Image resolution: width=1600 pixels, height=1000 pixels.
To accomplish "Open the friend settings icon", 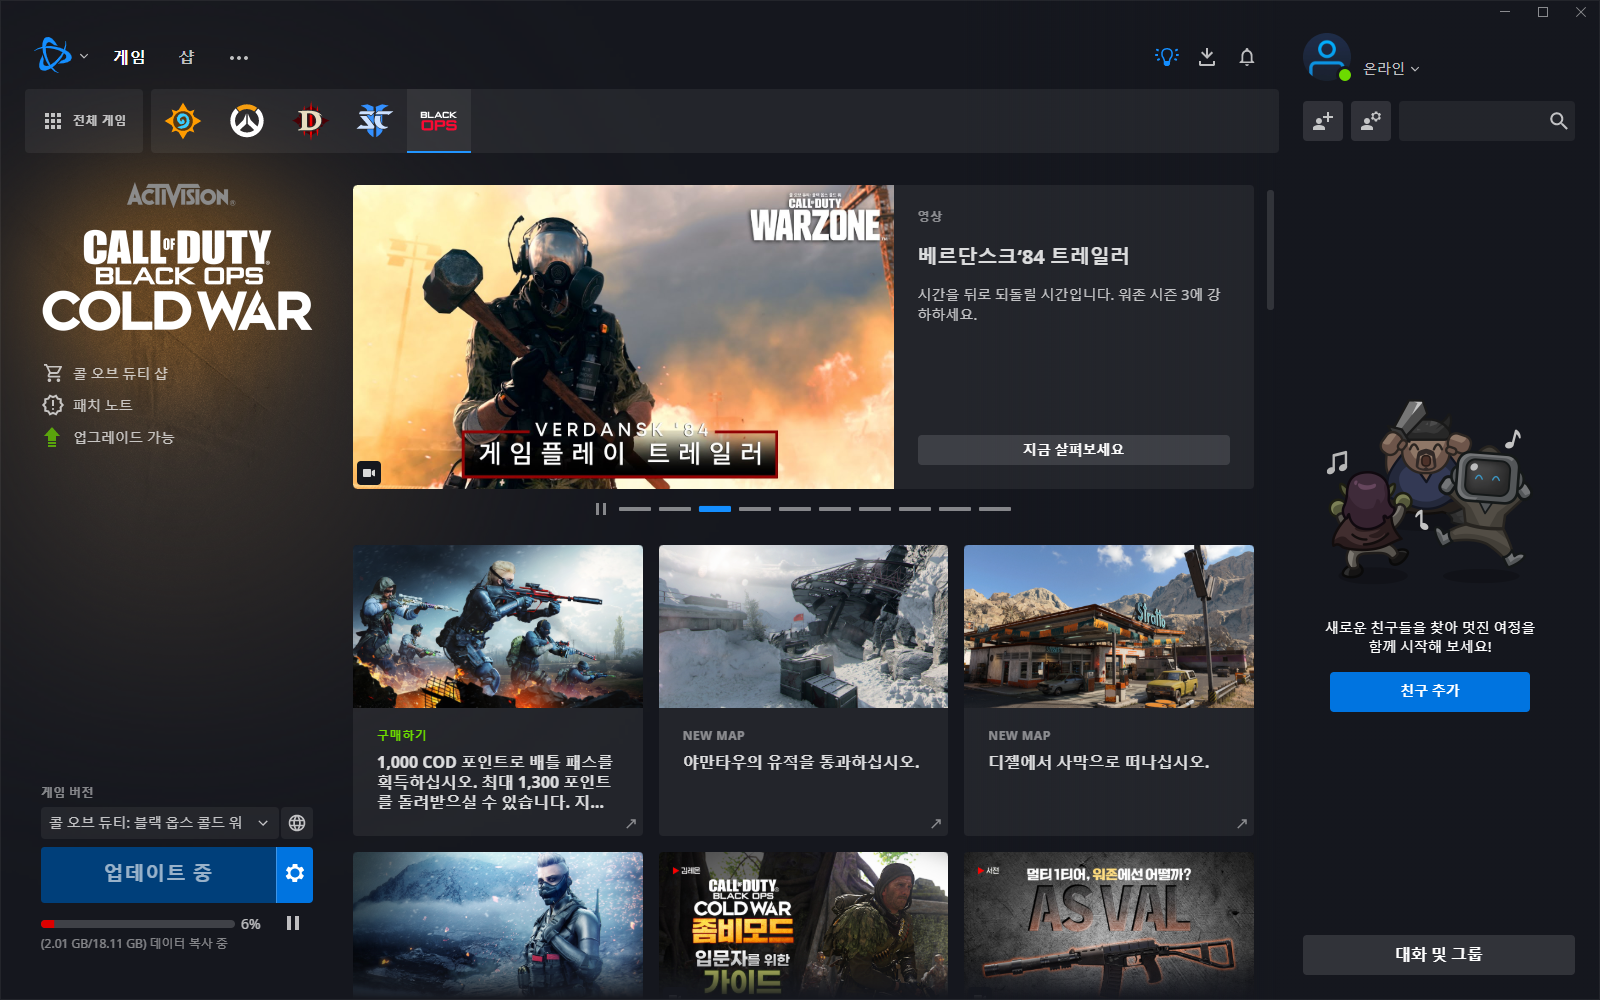I will click(x=1371, y=121).
